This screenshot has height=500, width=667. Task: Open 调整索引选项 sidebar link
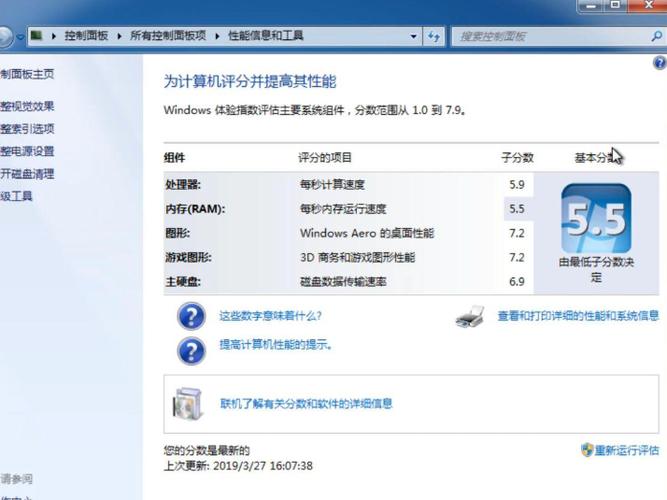pyautogui.click(x=27, y=129)
